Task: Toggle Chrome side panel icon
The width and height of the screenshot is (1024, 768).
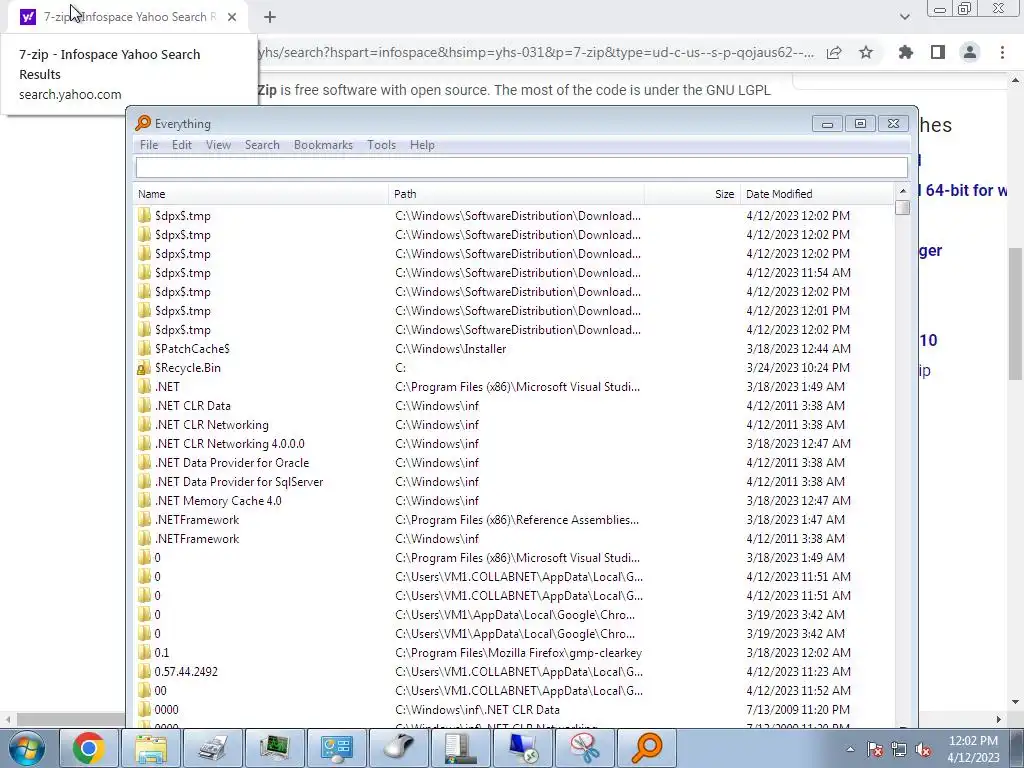Action: point(938,52)
